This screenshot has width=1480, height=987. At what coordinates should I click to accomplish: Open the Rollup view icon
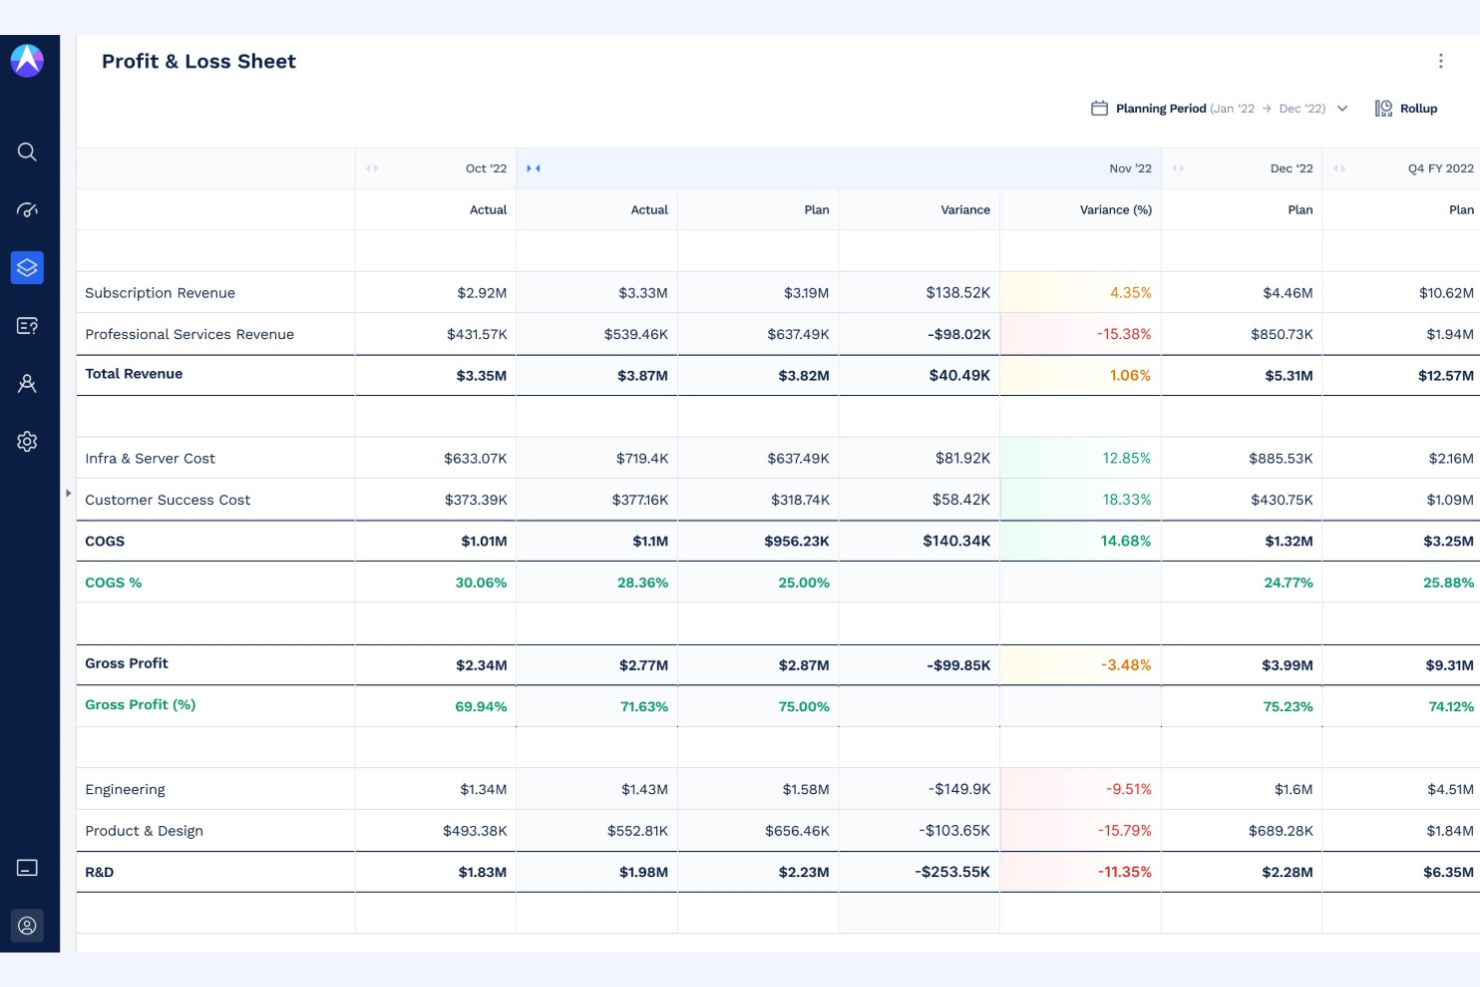click(x=1383, y=108)
